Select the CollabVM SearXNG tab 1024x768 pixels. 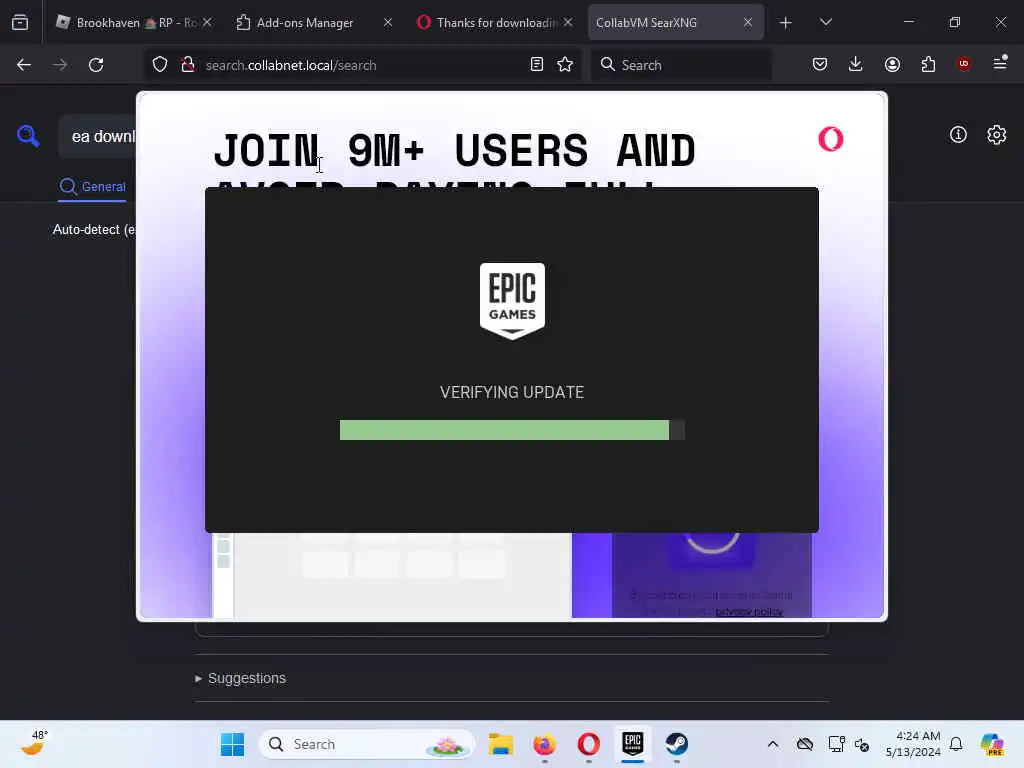point(675,23)
